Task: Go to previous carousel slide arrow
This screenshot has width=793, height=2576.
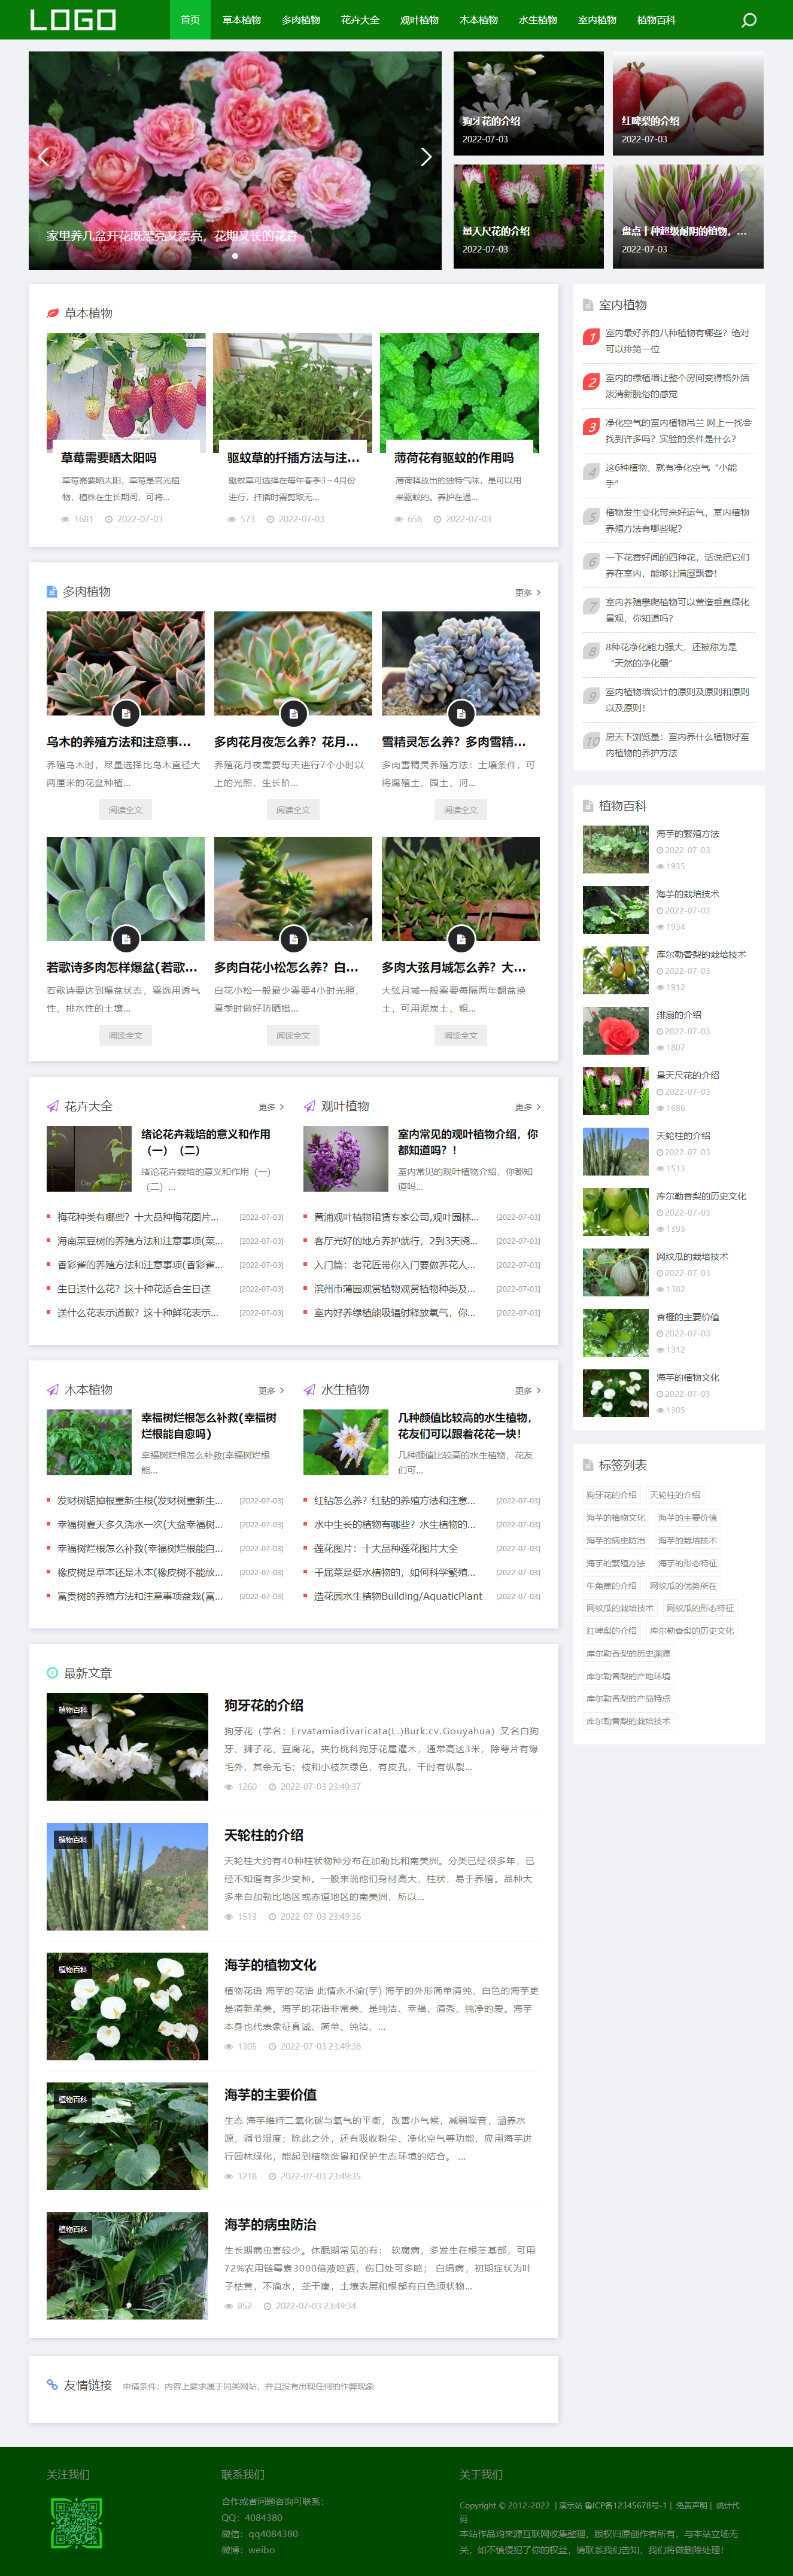Action: pos(43,157)
